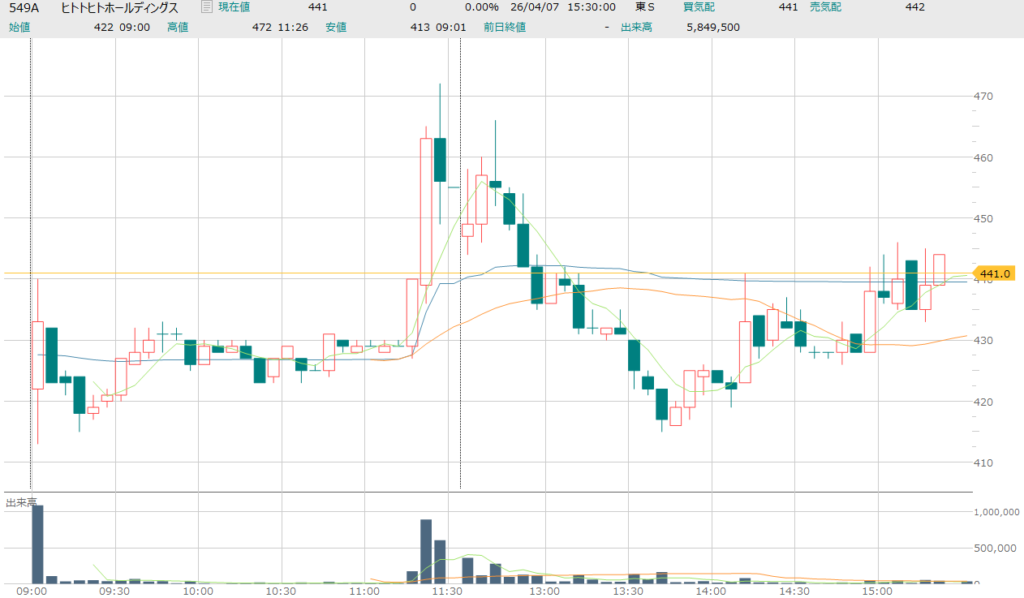
Task: Click the 始値 opening price label
Action: (x=20, y=27)
